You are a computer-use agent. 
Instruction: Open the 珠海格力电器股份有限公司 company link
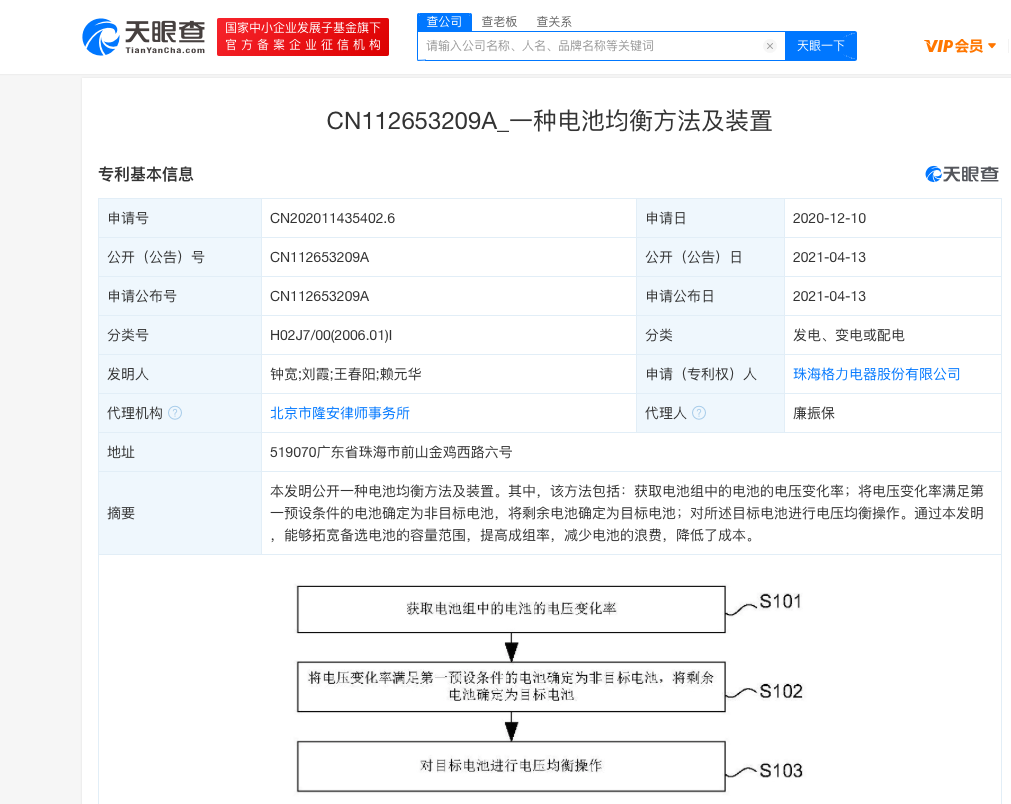877,373
